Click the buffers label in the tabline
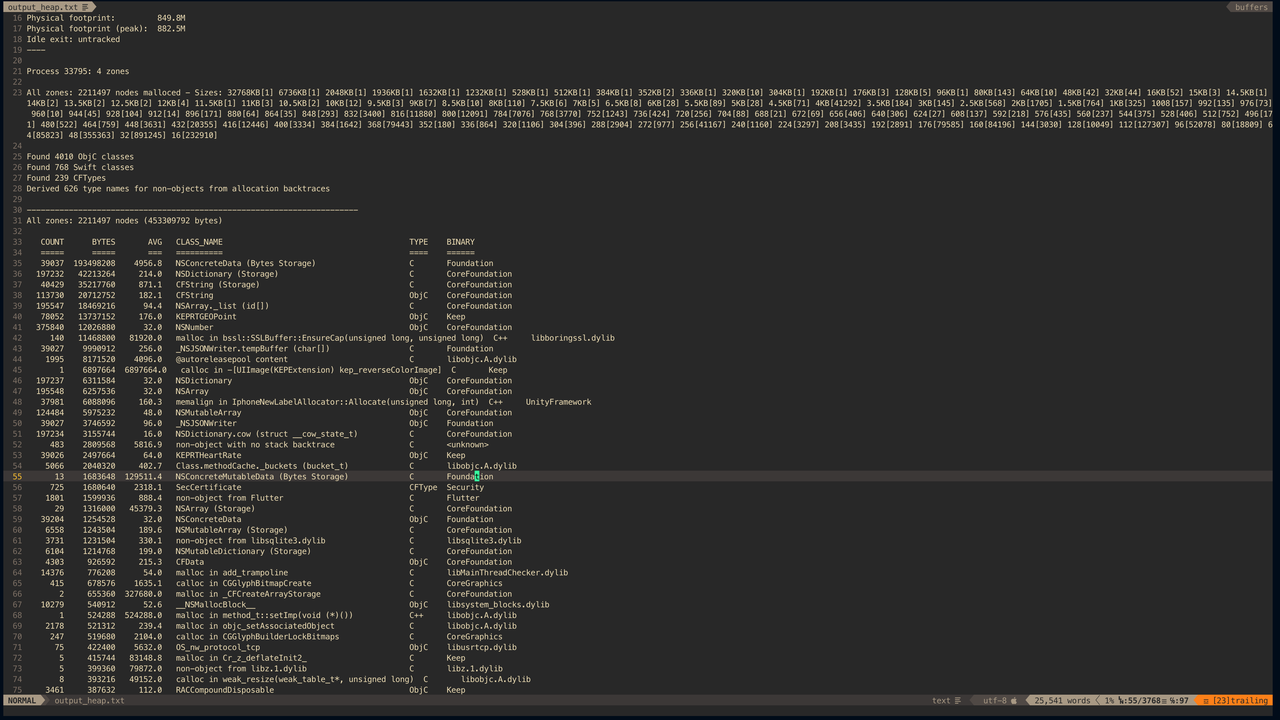Viewport: 1280px width, 720px height. 1250,7
